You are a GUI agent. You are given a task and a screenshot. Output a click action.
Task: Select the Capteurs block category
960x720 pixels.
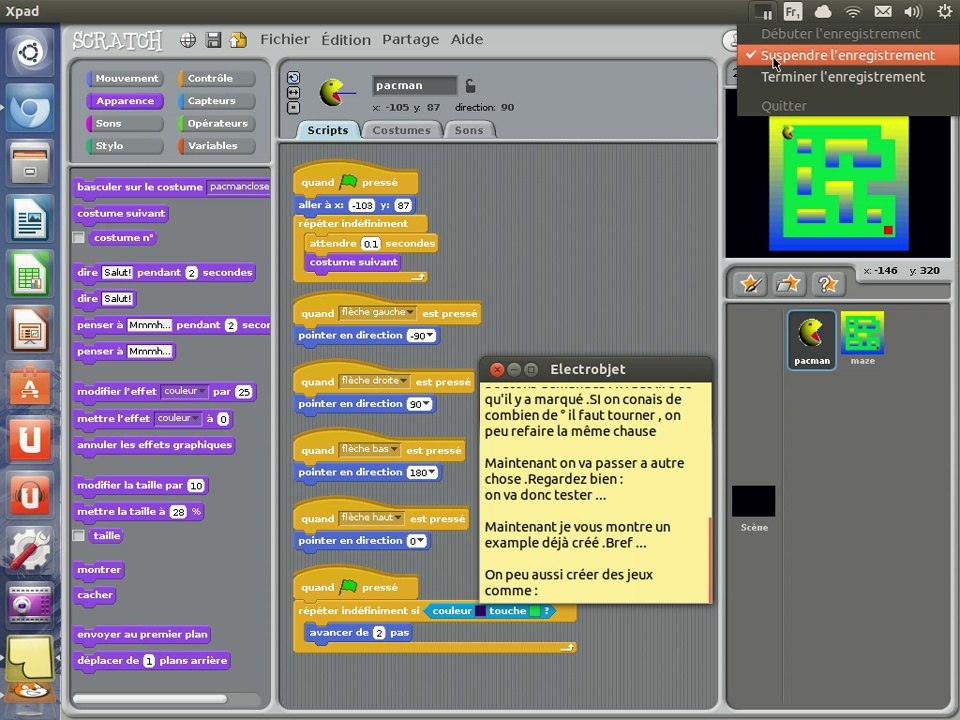(217, 101)
